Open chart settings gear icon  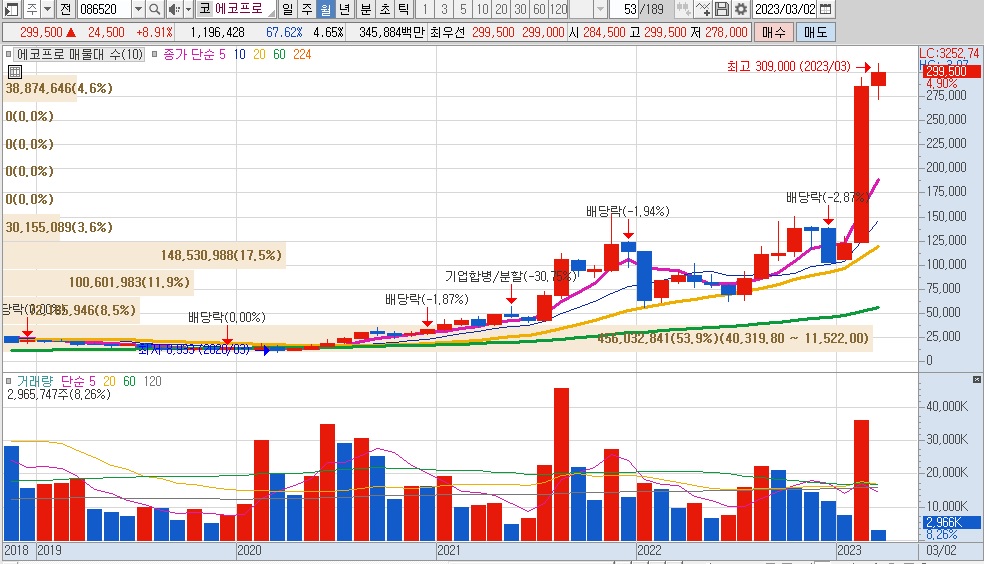click(741, 9)
